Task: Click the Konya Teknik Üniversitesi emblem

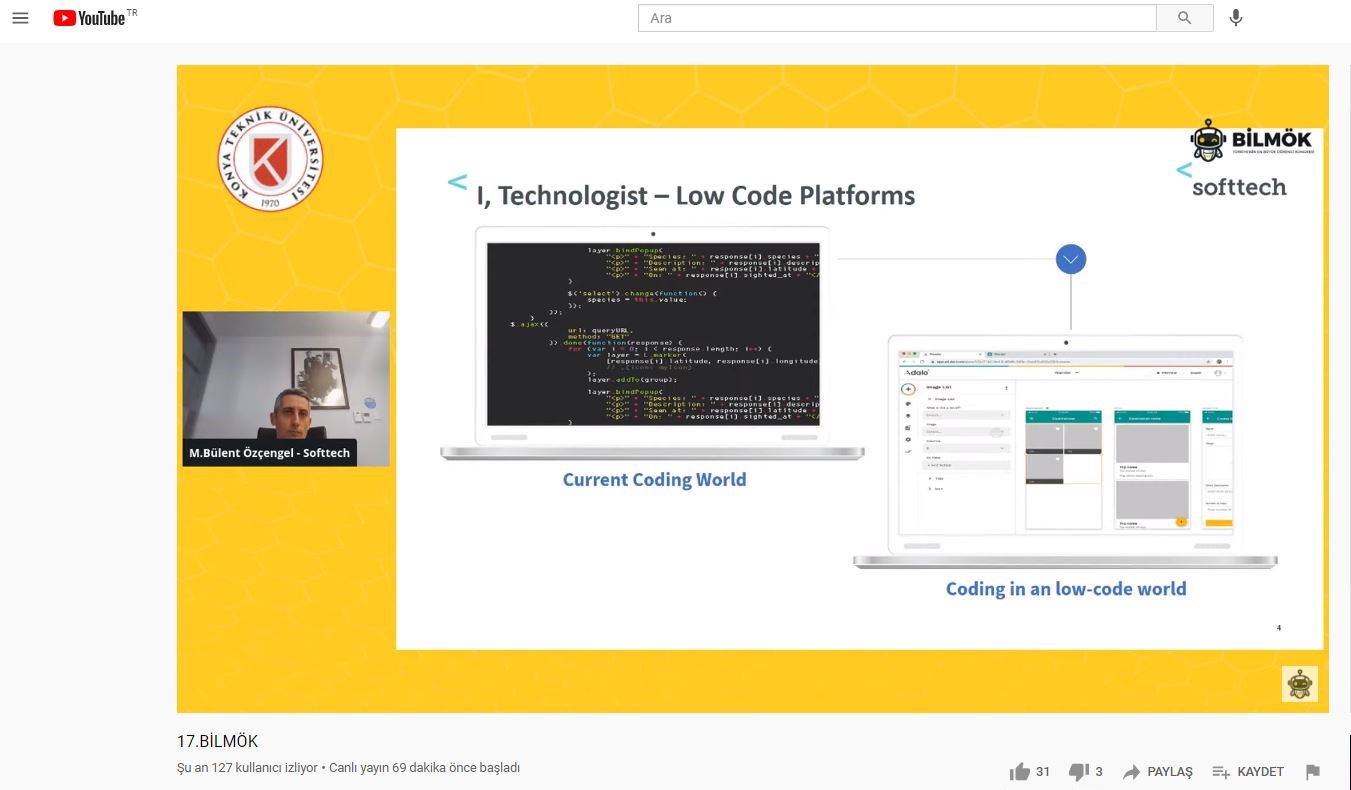Action: click(270, 160)
